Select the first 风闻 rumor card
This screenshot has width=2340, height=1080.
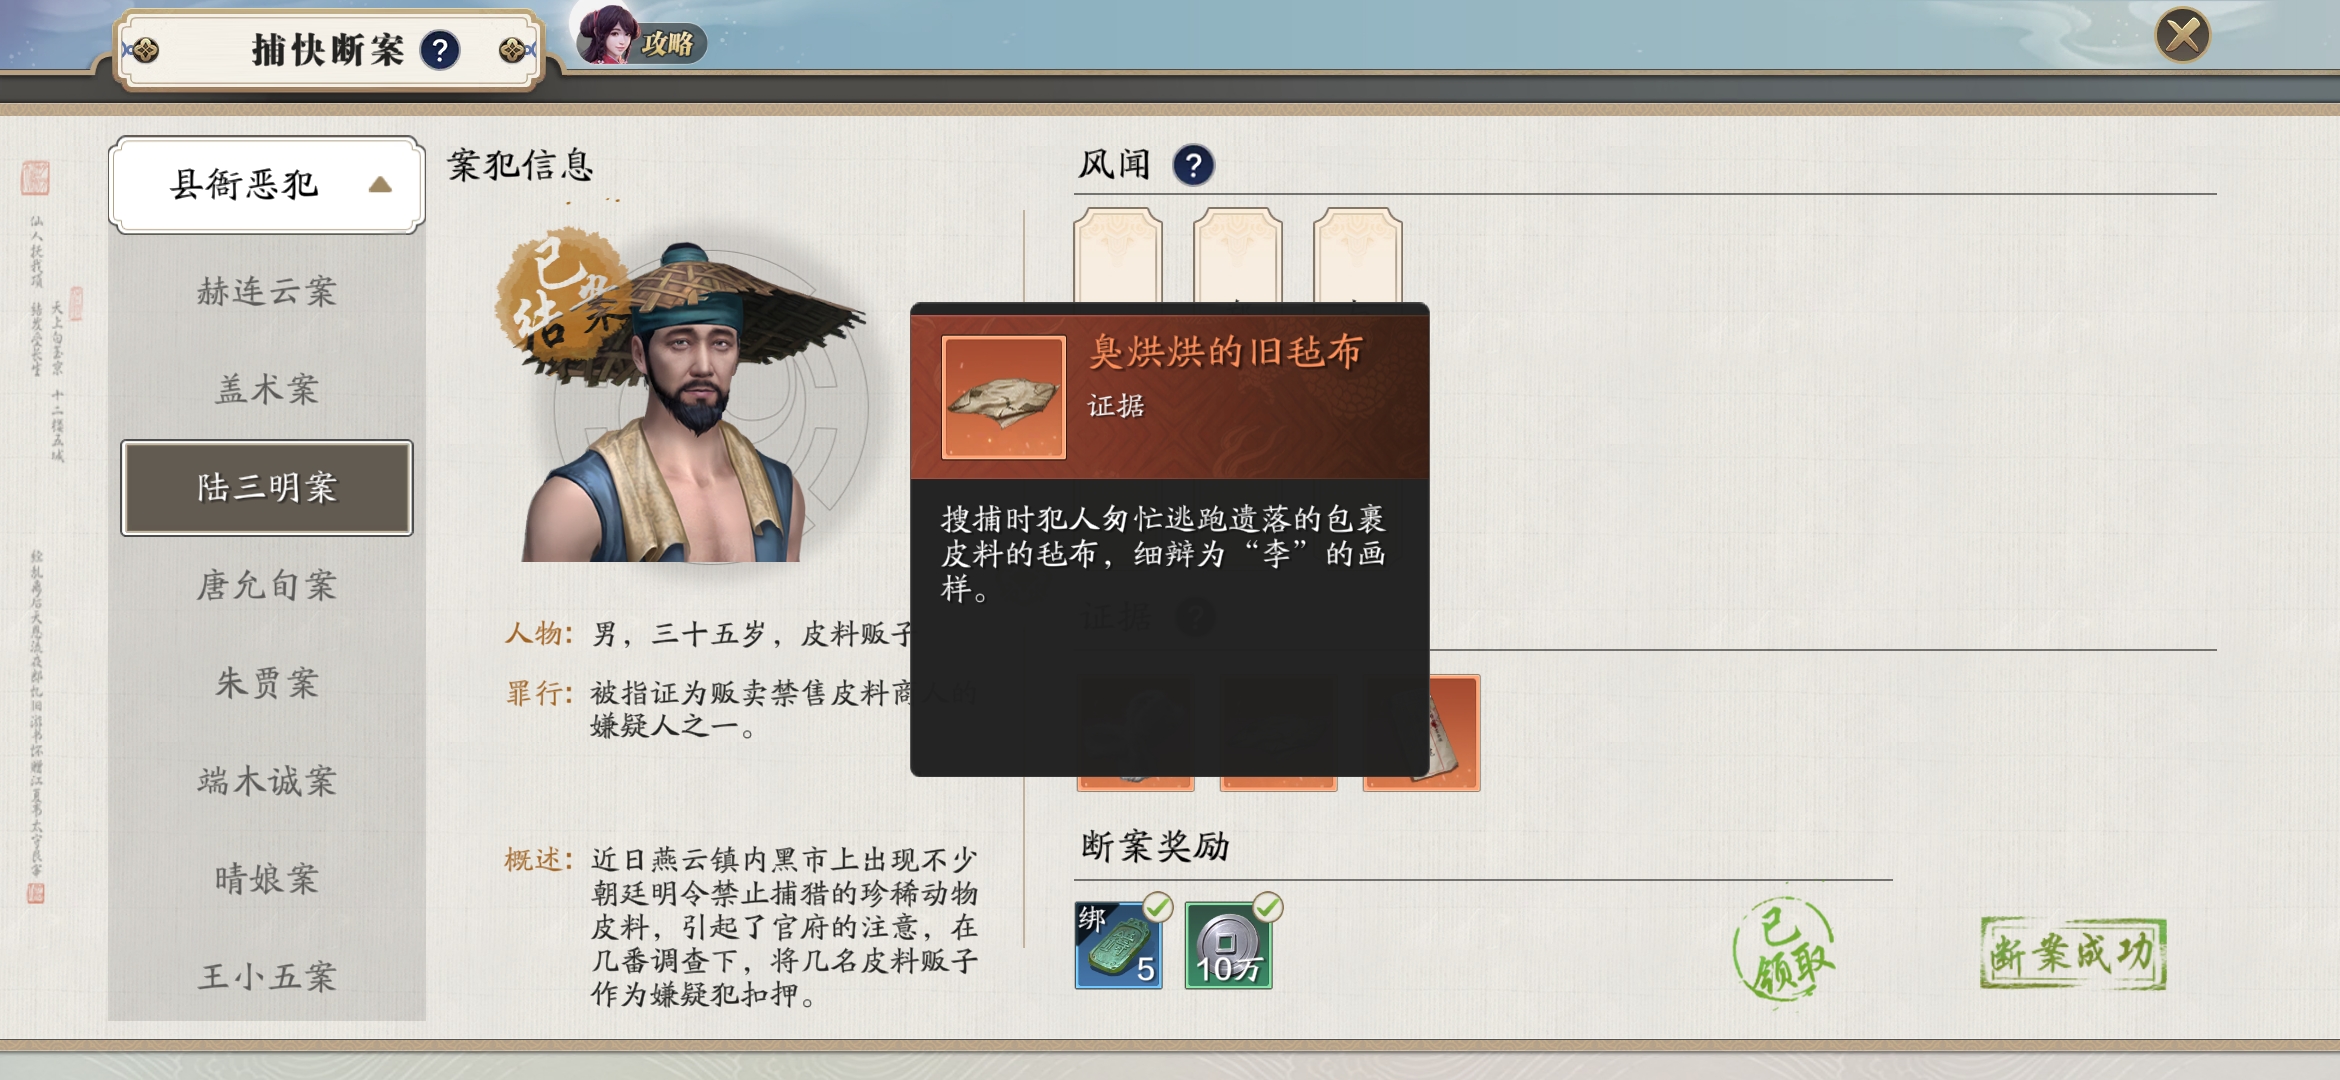click(1118, 256)
